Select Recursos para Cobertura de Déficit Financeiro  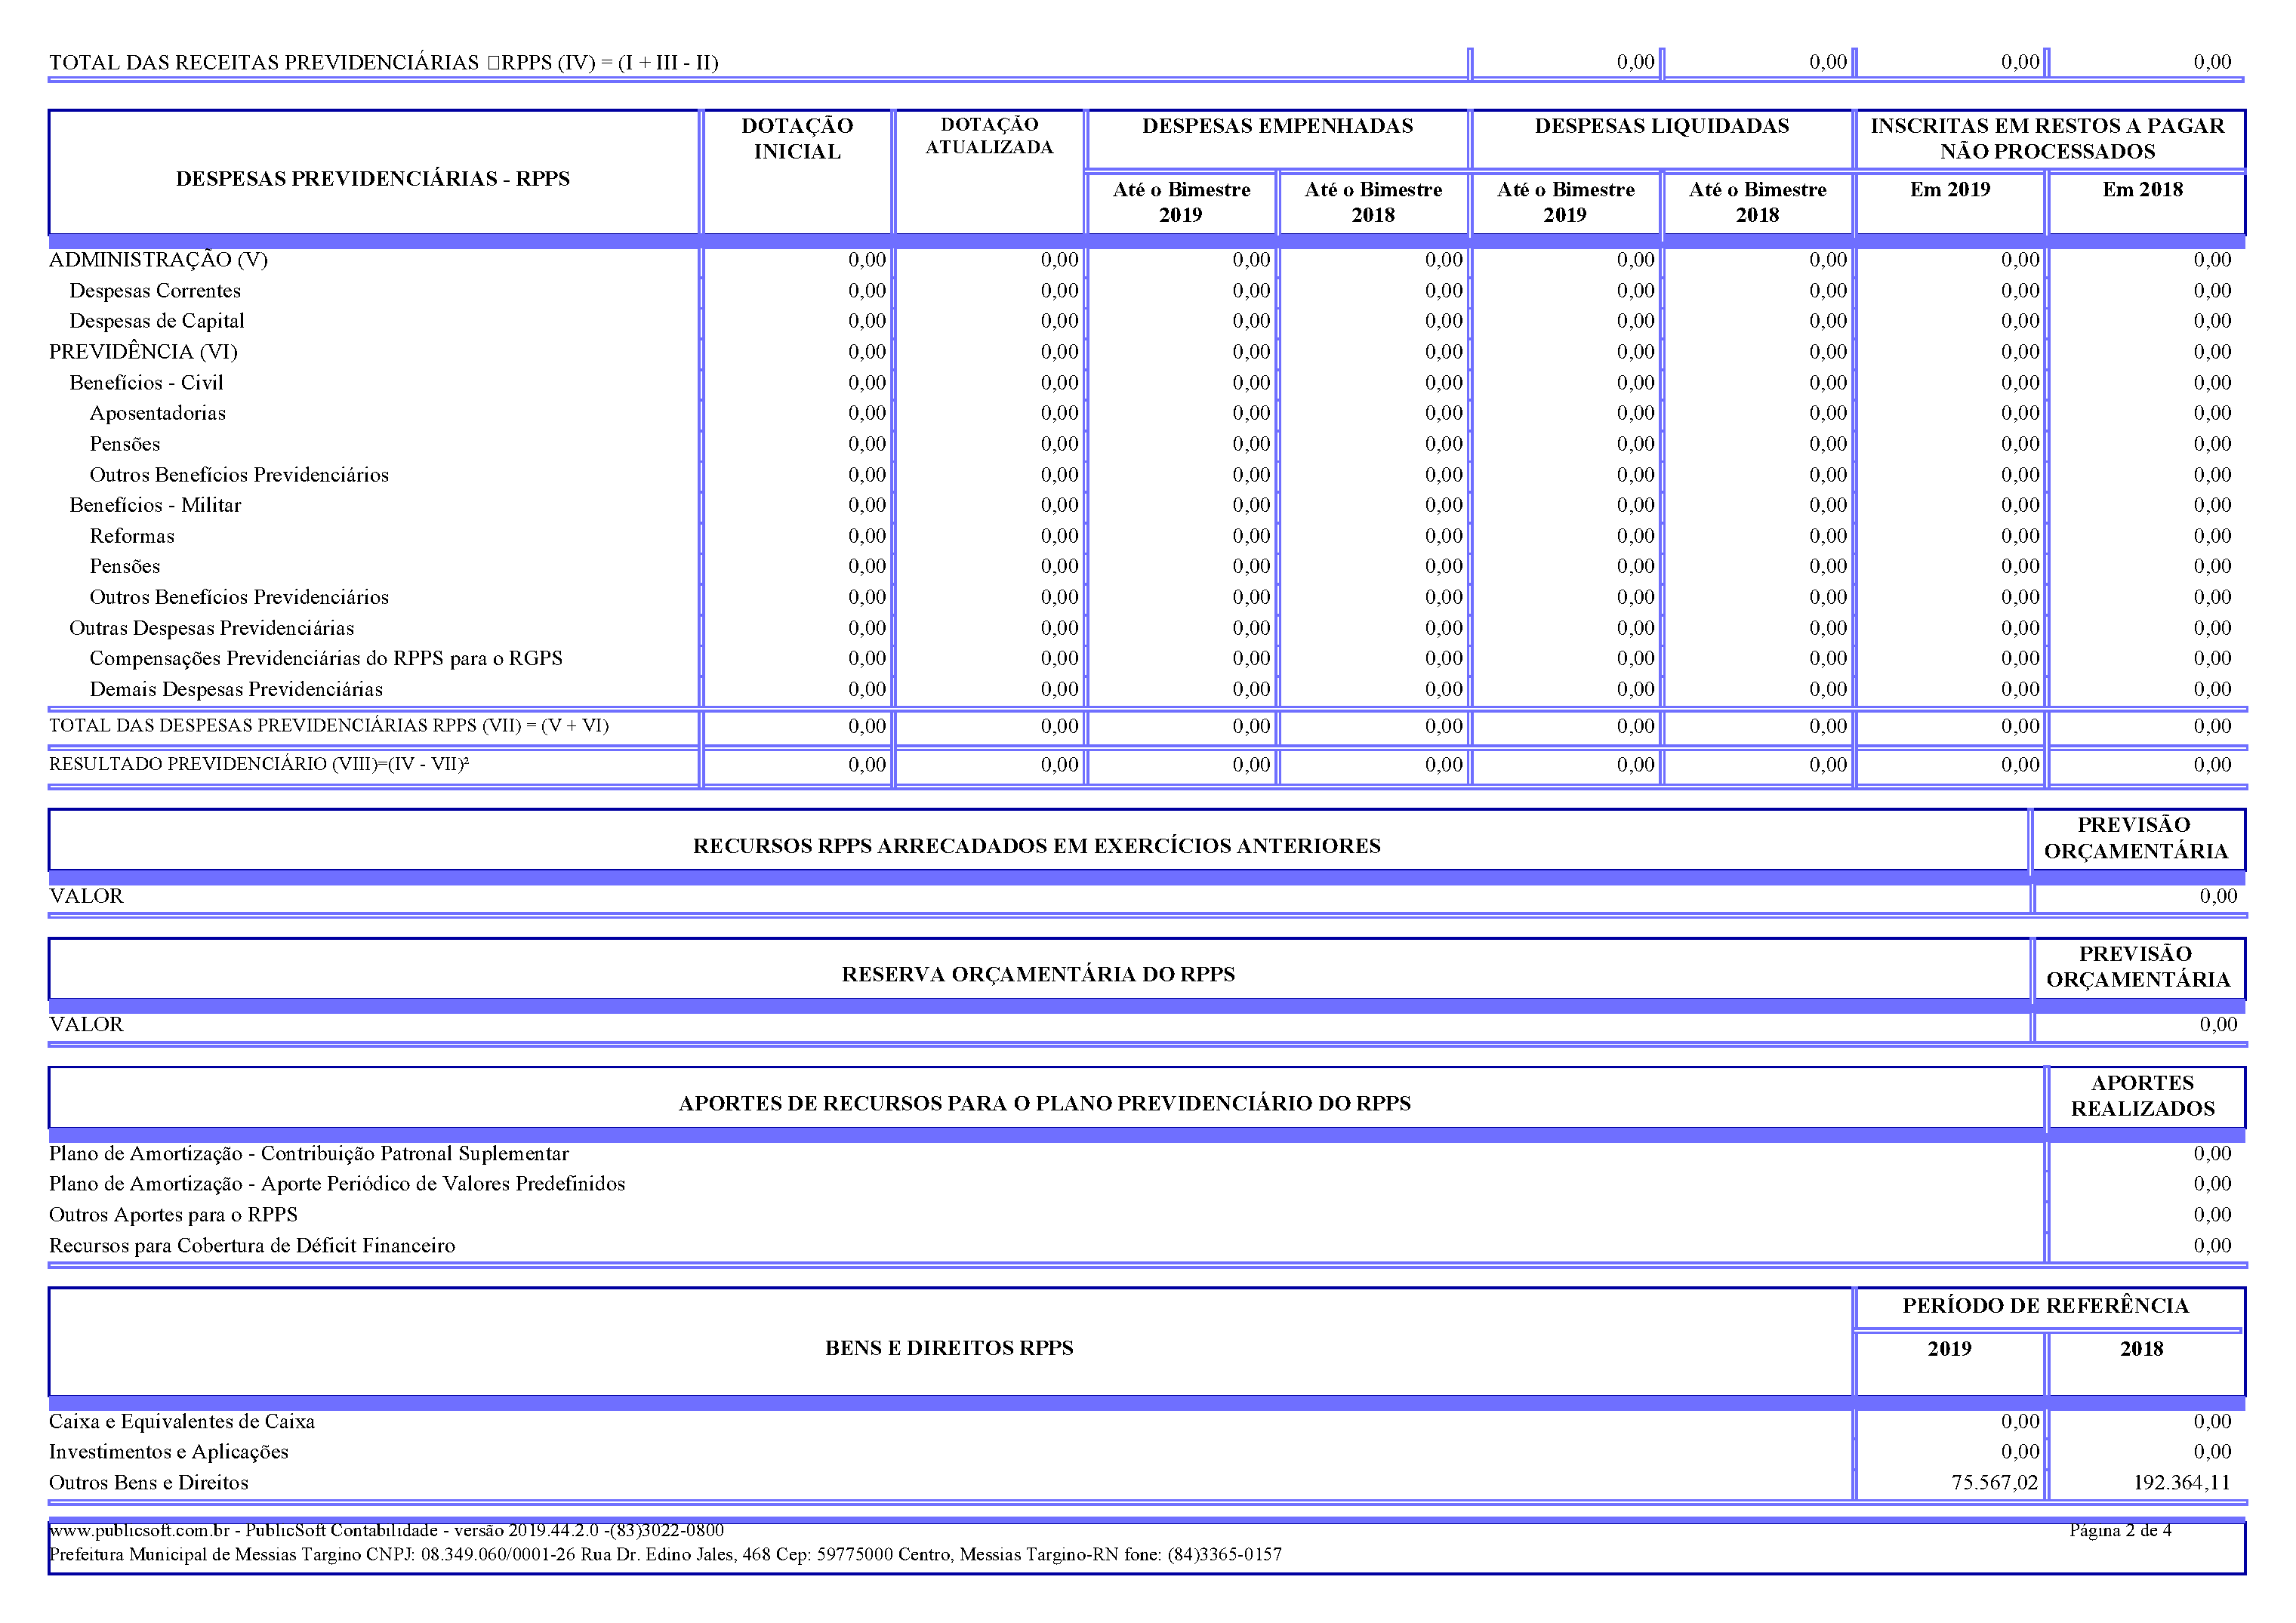click(252, 1246)
